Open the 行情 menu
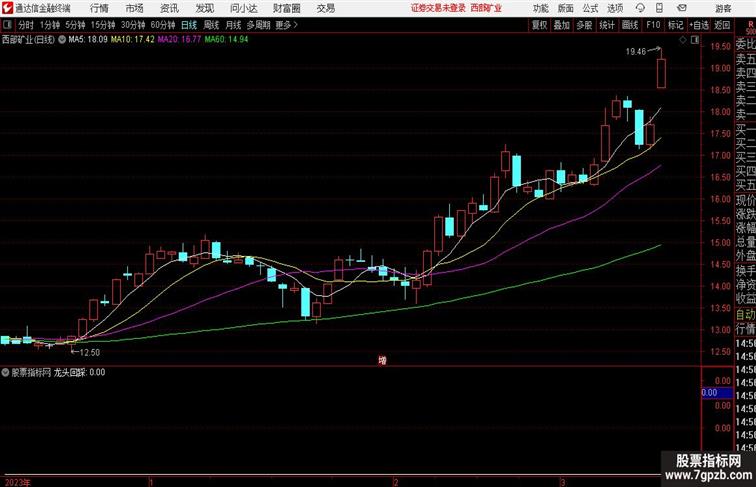The height and width of the screenshot is (487, 756). pyautogui.click(x=99, y=8)
